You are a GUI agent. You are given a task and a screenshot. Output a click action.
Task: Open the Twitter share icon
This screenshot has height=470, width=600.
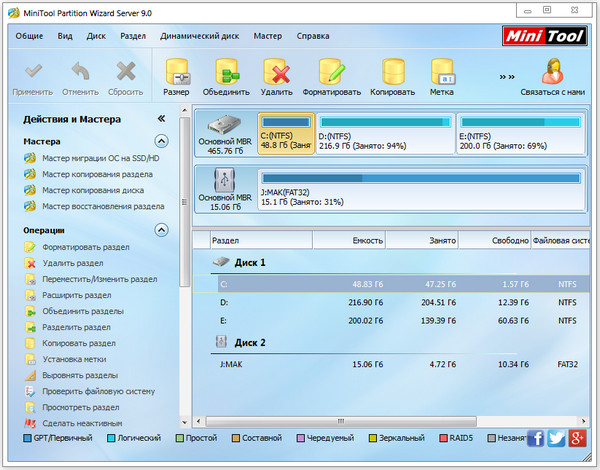click(x=556, y=439)
